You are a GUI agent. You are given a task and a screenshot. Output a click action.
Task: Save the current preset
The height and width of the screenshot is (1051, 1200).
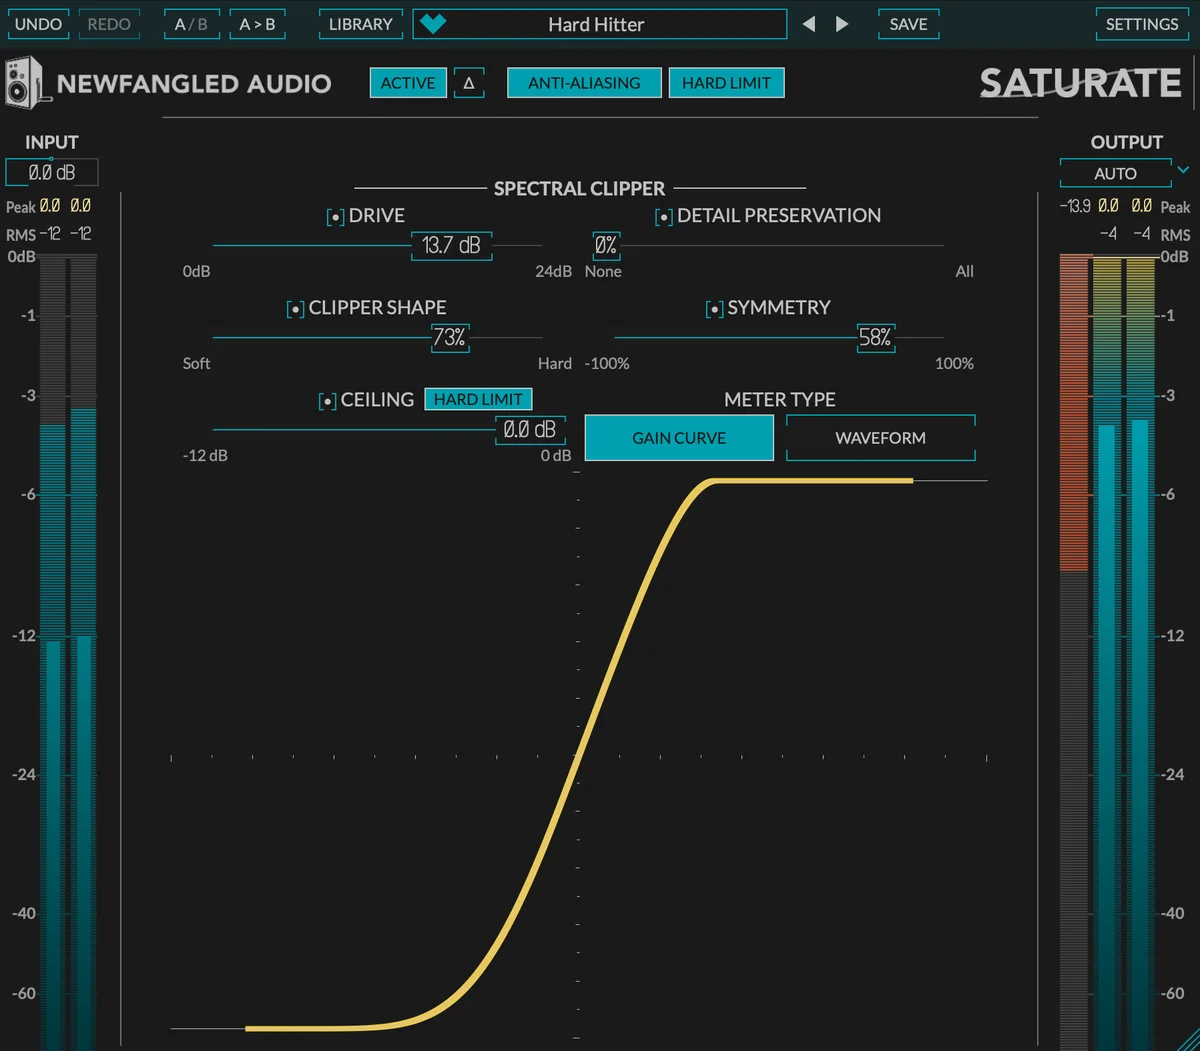909,24
